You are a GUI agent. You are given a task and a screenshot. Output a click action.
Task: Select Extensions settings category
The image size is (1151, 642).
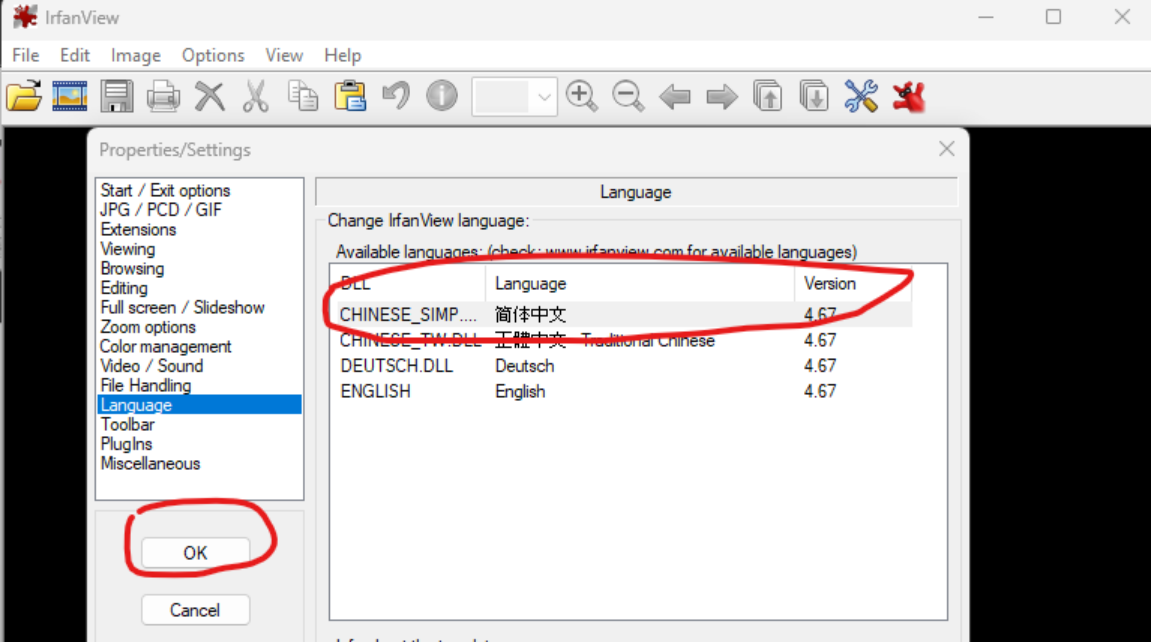[x=138, y=230]
